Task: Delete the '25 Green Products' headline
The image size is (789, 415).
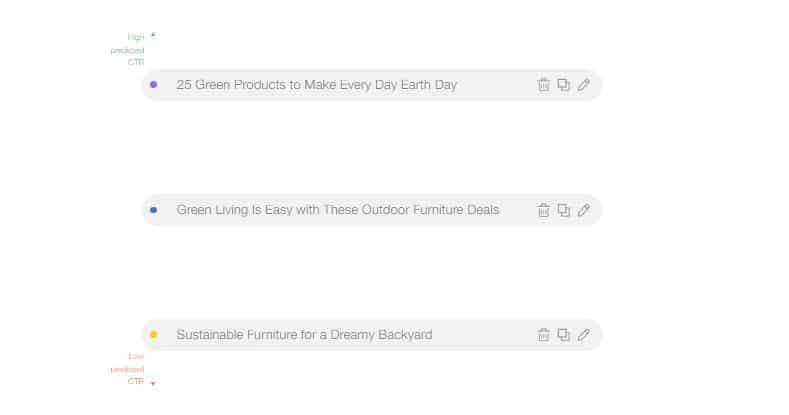Action: tap(543, 85)
